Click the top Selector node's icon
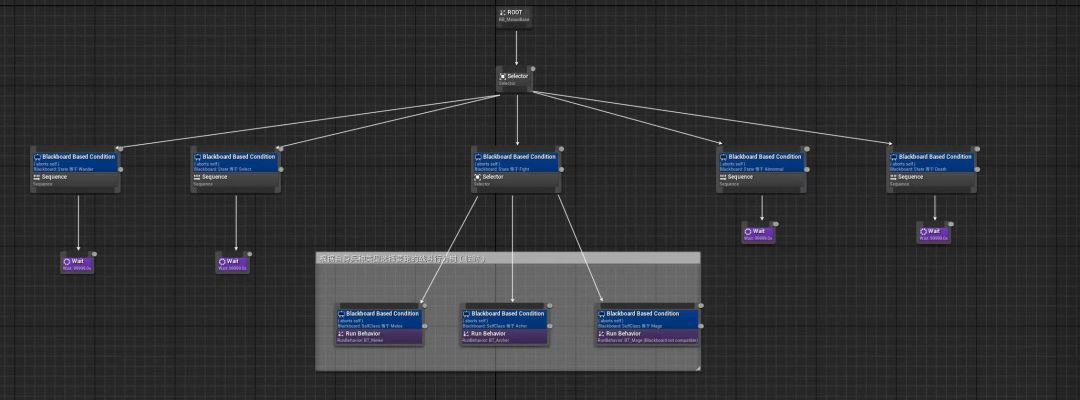Screen dimensions: 1080x400 coord(502,76)
